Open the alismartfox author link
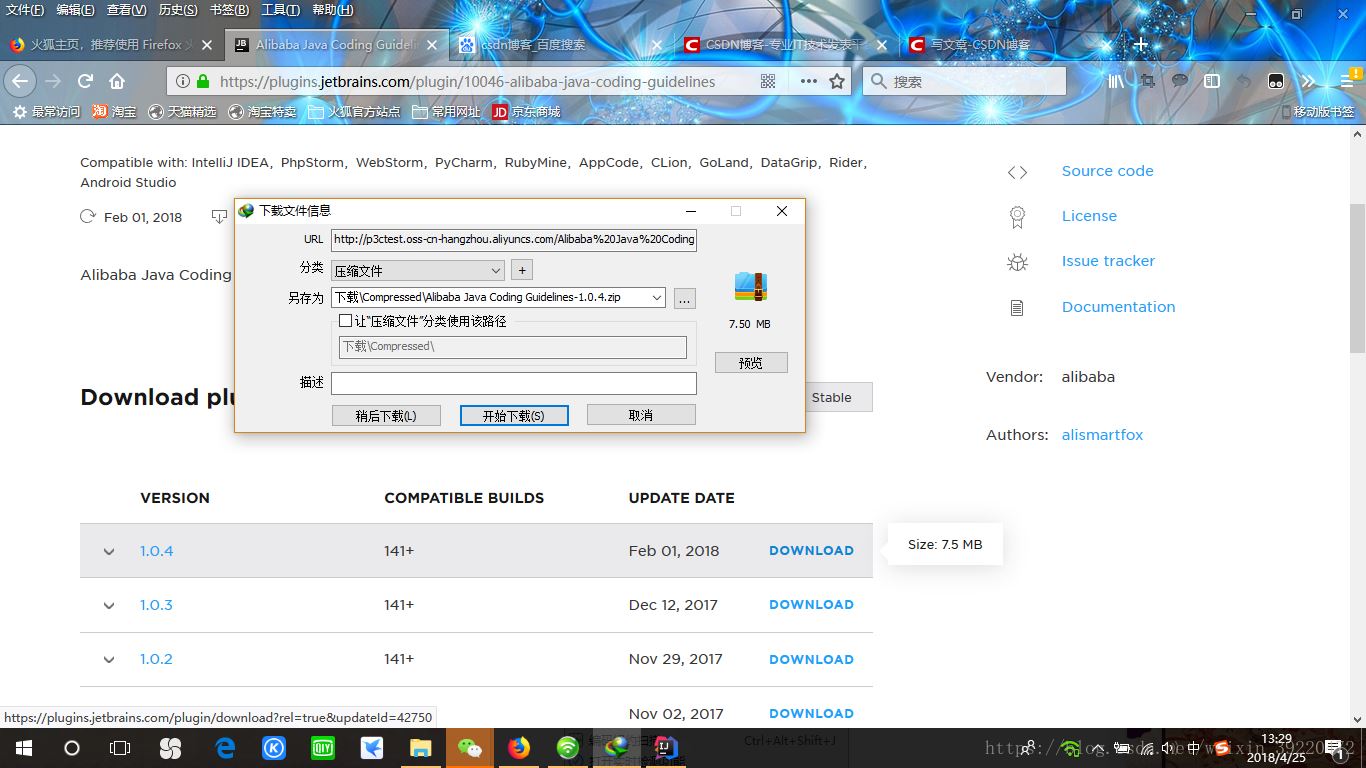This screenshot has height=768, width=1366. click(1102, 435)
